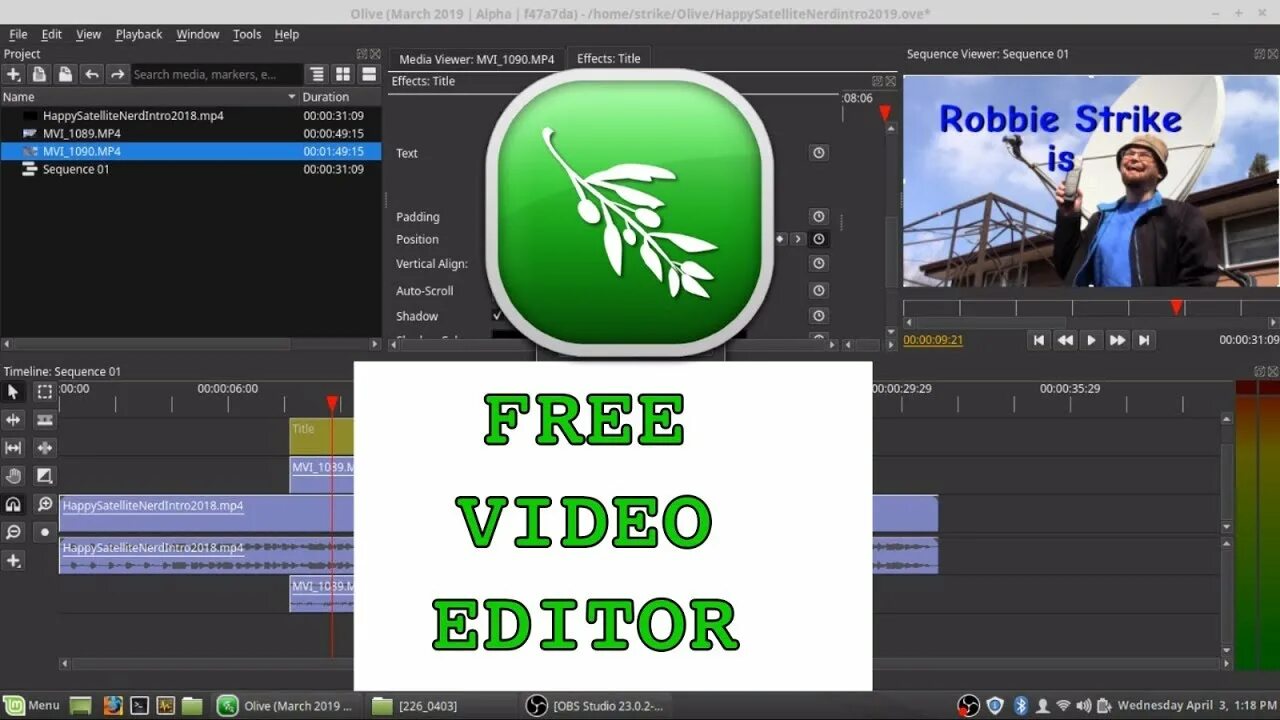This screenshot has height=720, width=1280.
Task: Play the sequence in the Sequence Viewer
Action: [x=1091, y=340]
